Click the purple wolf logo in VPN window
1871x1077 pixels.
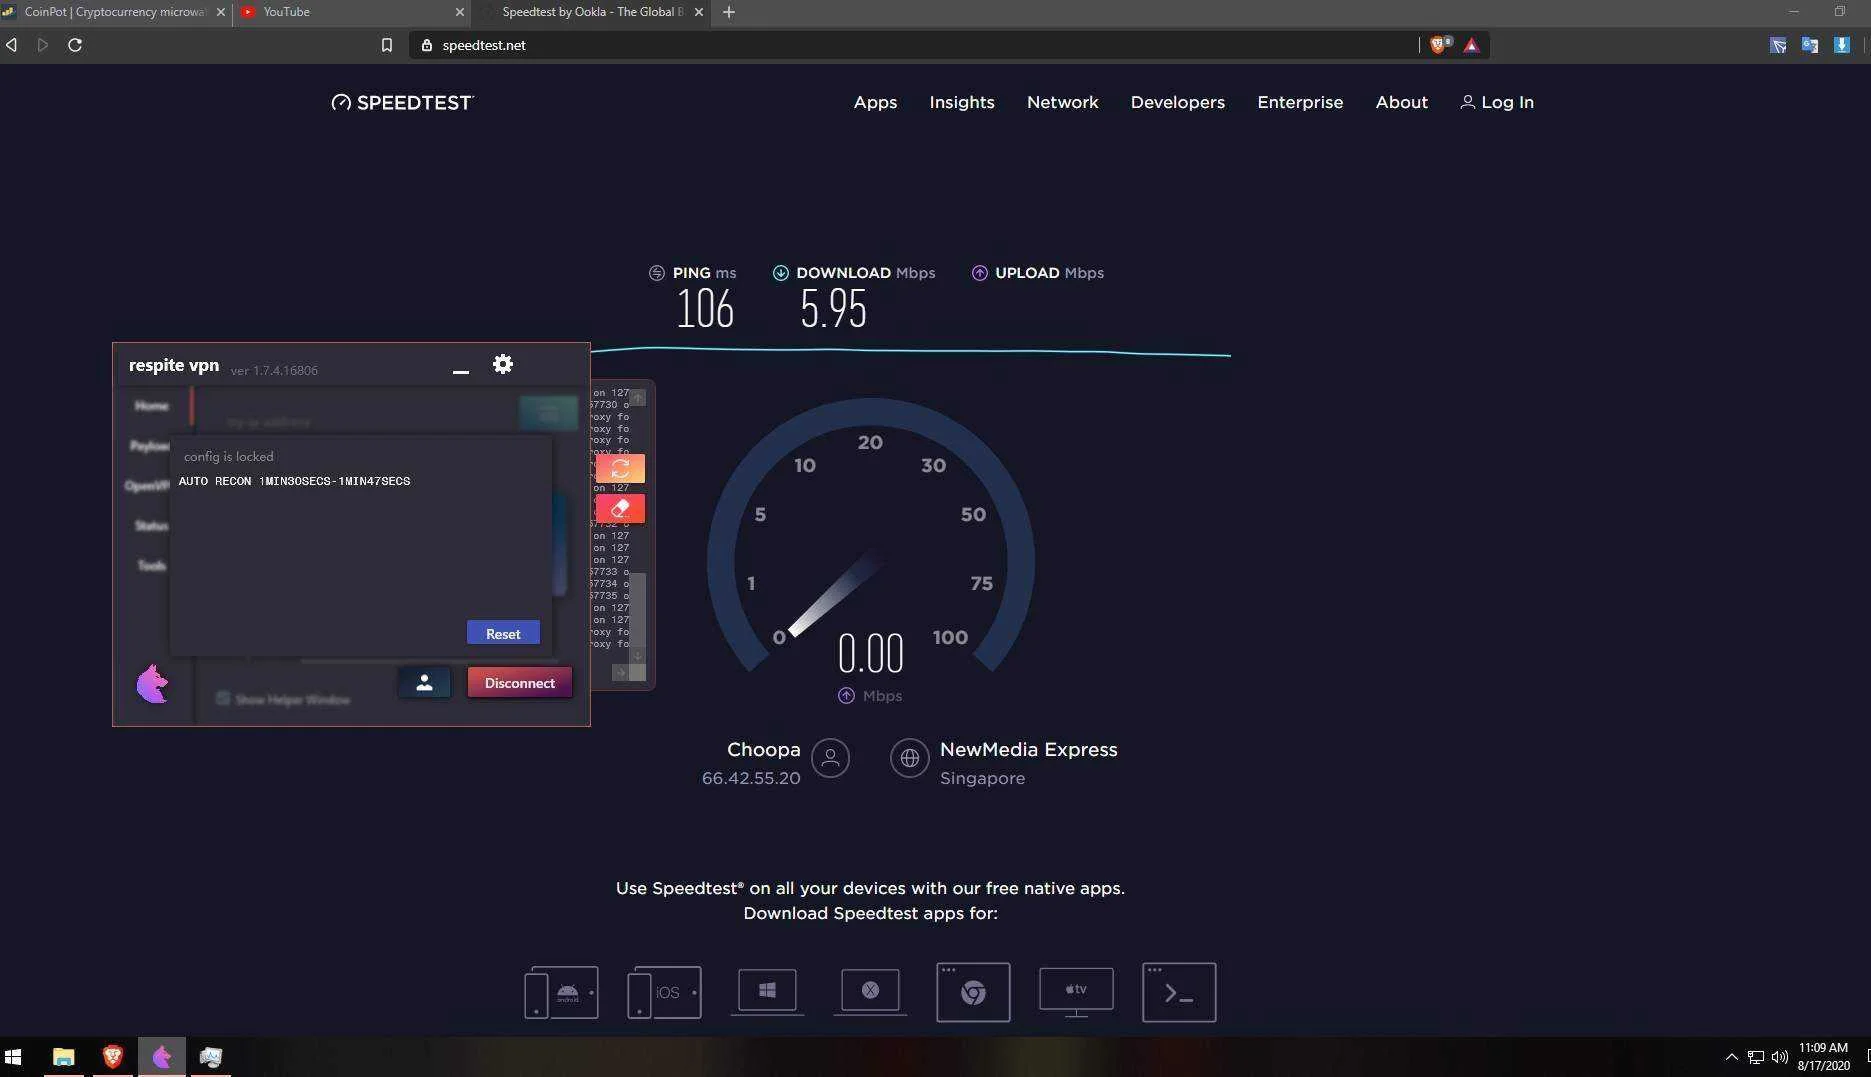click(152, 684)
